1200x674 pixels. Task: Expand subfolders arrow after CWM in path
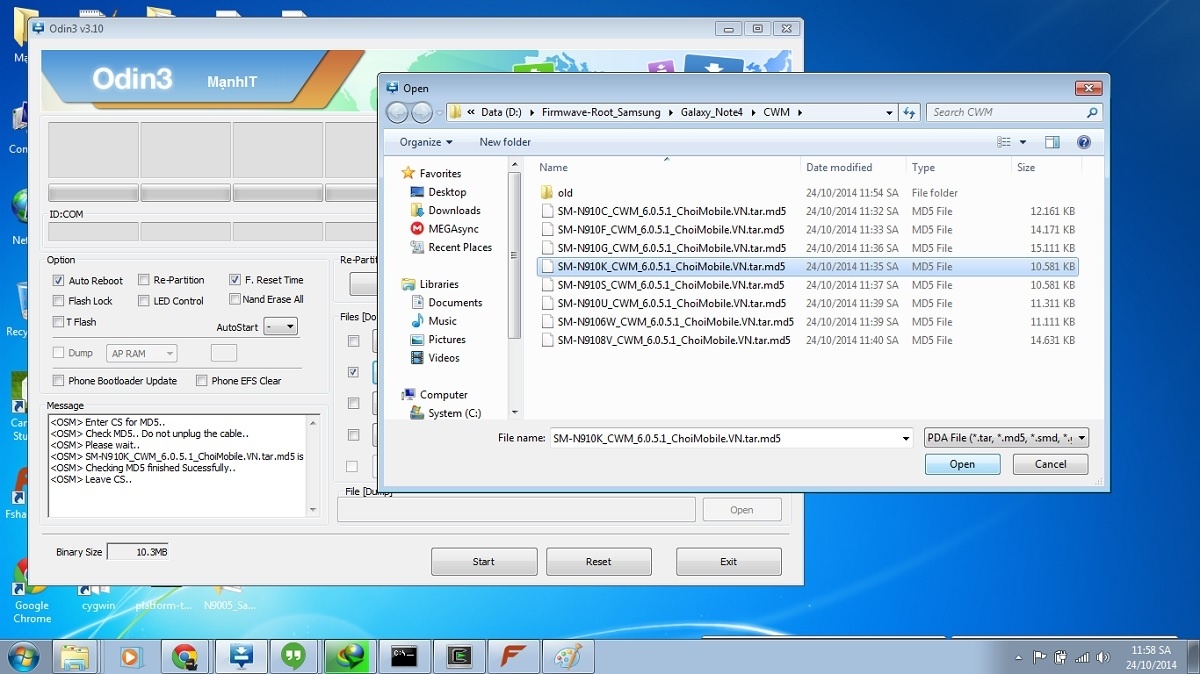coord(799,113)
